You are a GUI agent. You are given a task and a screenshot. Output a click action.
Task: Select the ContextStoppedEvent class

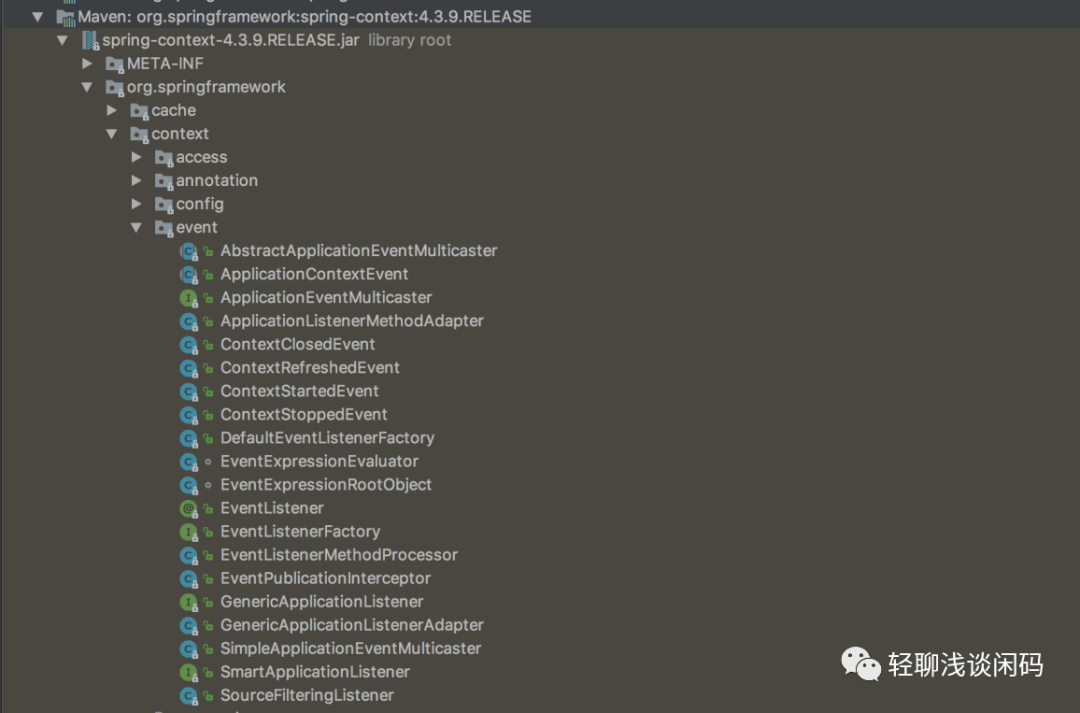pyautogui.click(x=304, y=415)
